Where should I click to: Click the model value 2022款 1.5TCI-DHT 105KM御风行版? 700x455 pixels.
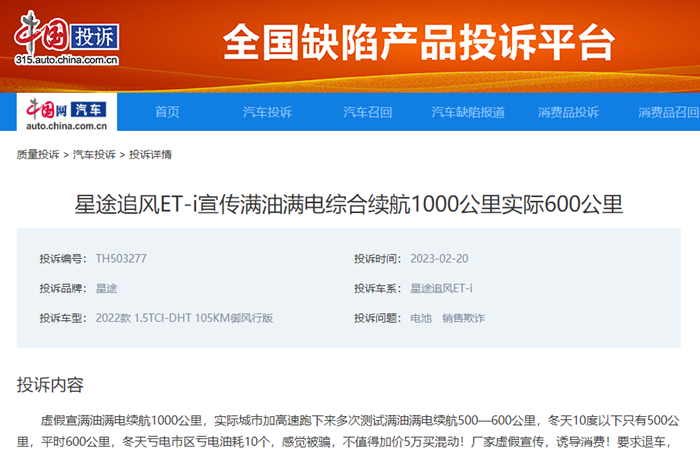pyautogui.click(x=184, y=318)
